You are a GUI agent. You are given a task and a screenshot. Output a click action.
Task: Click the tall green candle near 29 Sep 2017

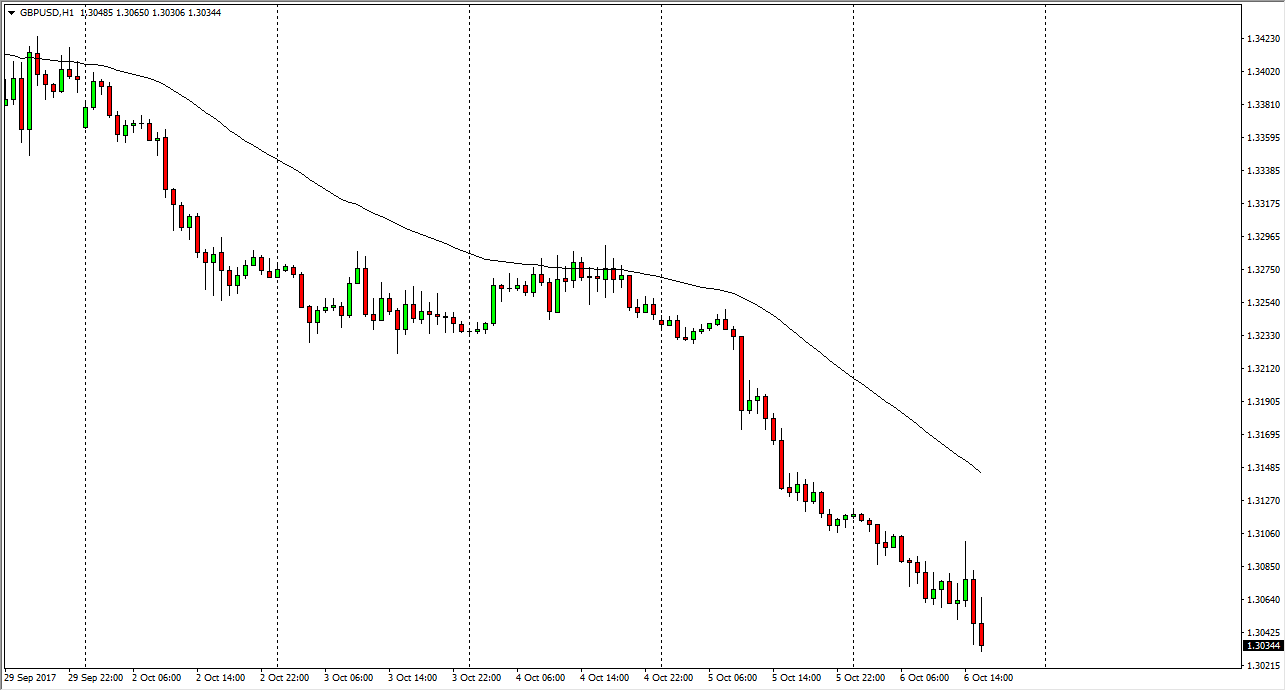29,92
